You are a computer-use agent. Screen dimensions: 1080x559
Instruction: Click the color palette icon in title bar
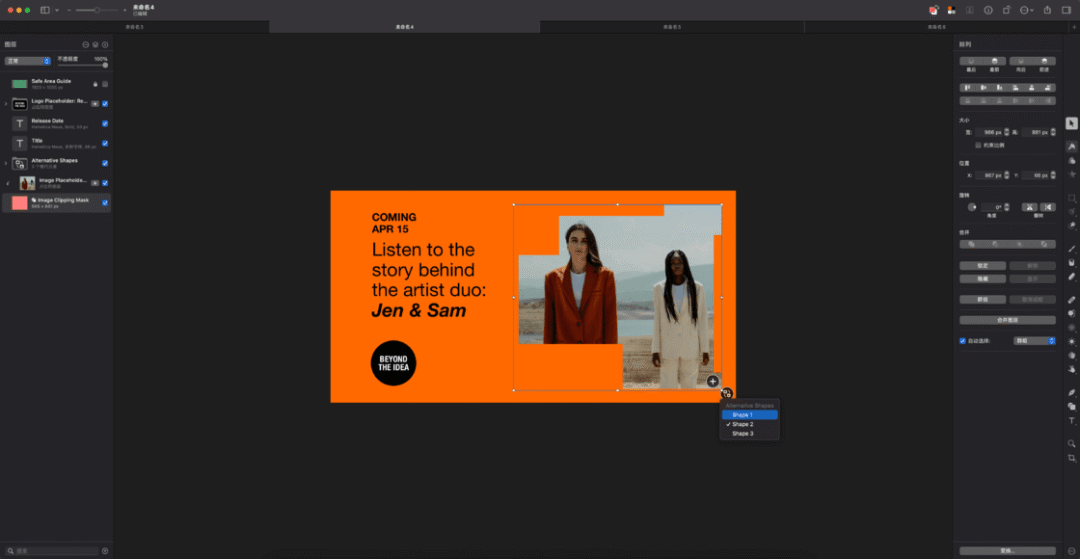(x=951, y=10)
